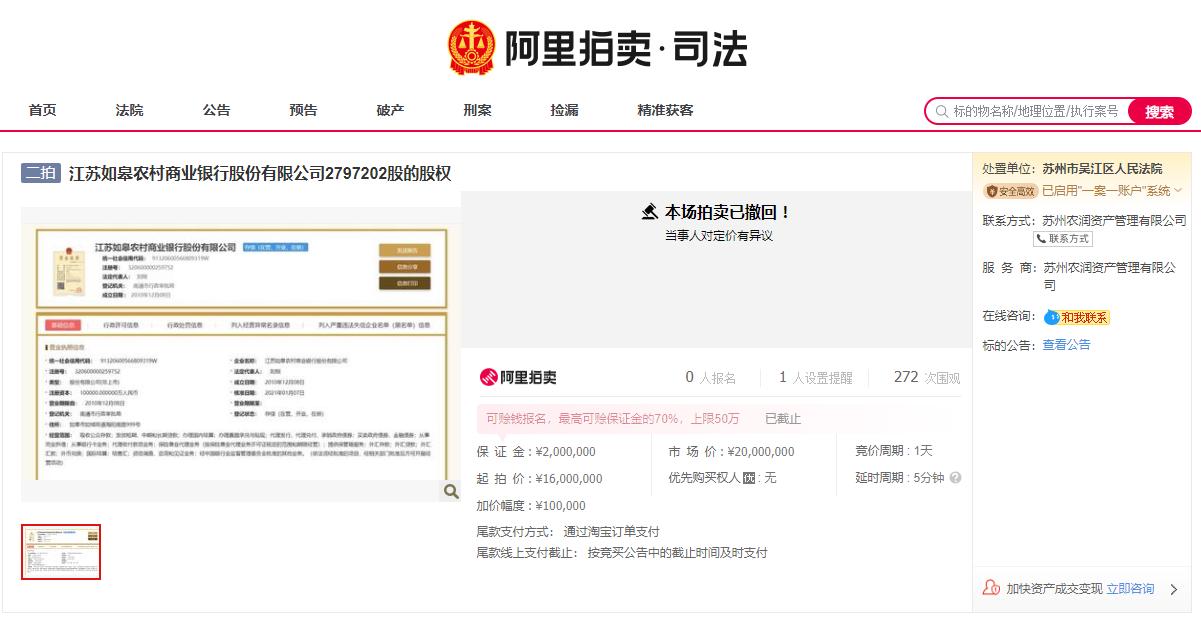Click the 二拍 tag badge

(x=41, y=173)
